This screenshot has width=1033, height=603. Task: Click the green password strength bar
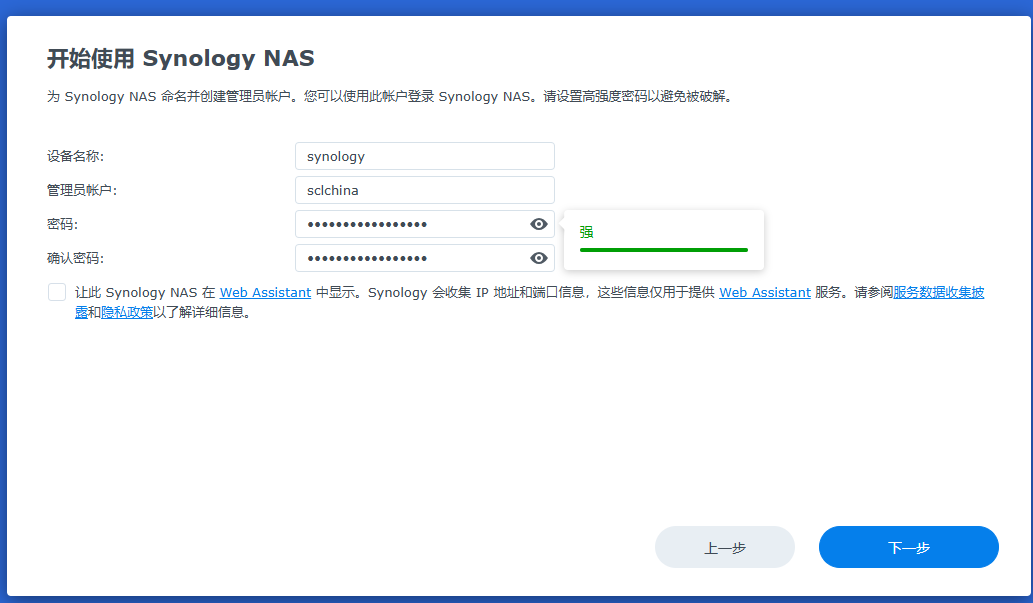[x=663, y=250]
